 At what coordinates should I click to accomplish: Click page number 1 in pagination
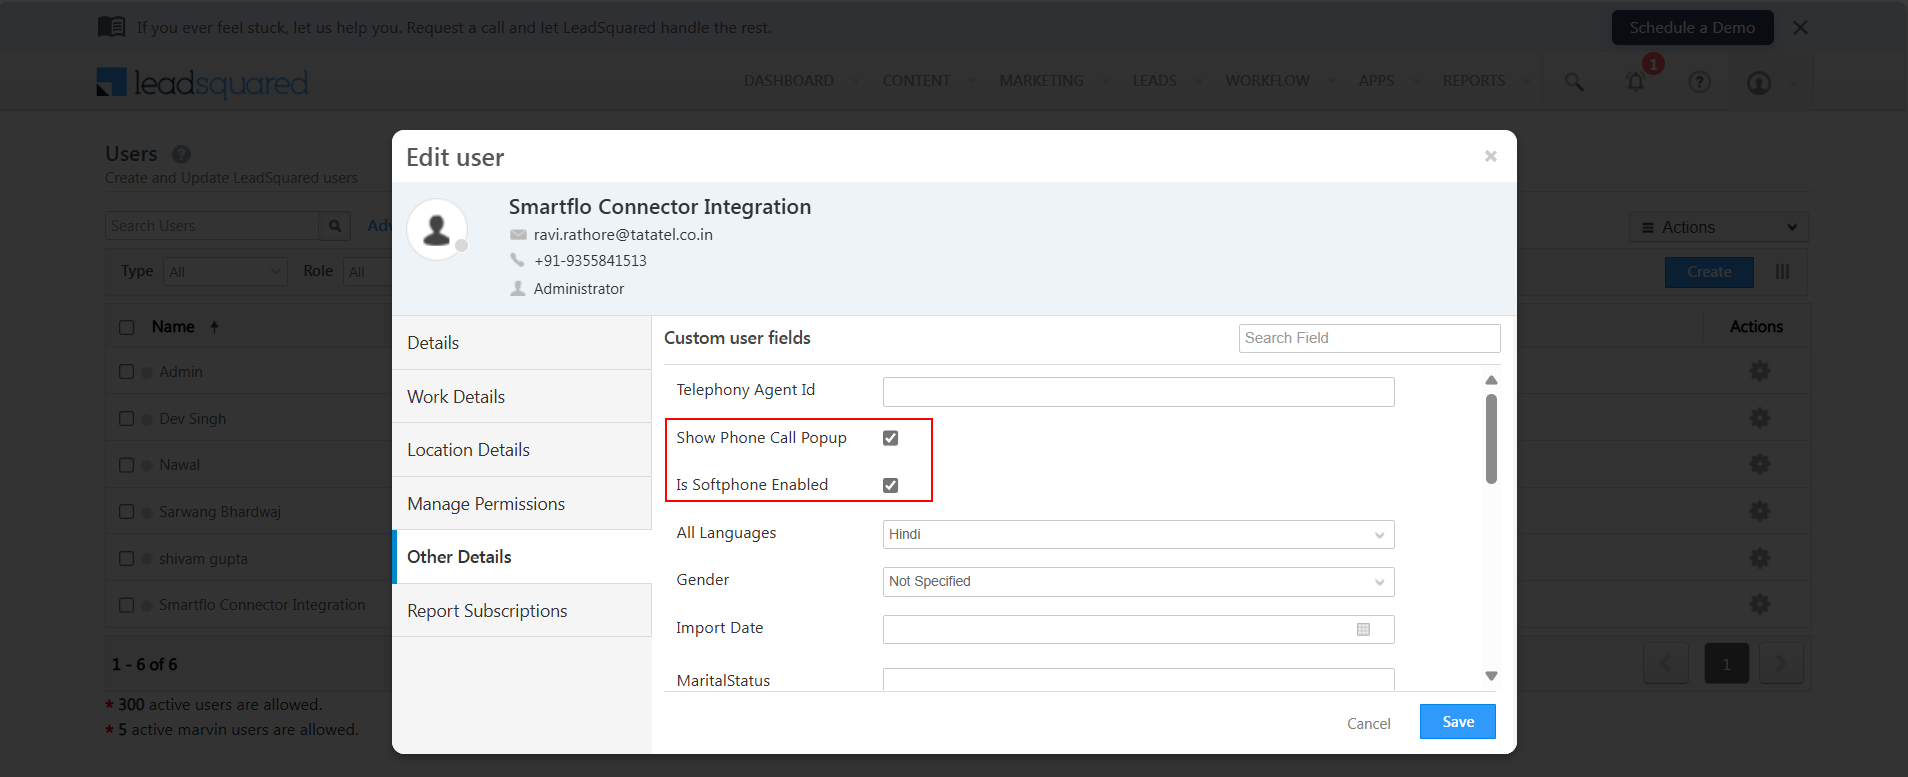click(1726, 663)
